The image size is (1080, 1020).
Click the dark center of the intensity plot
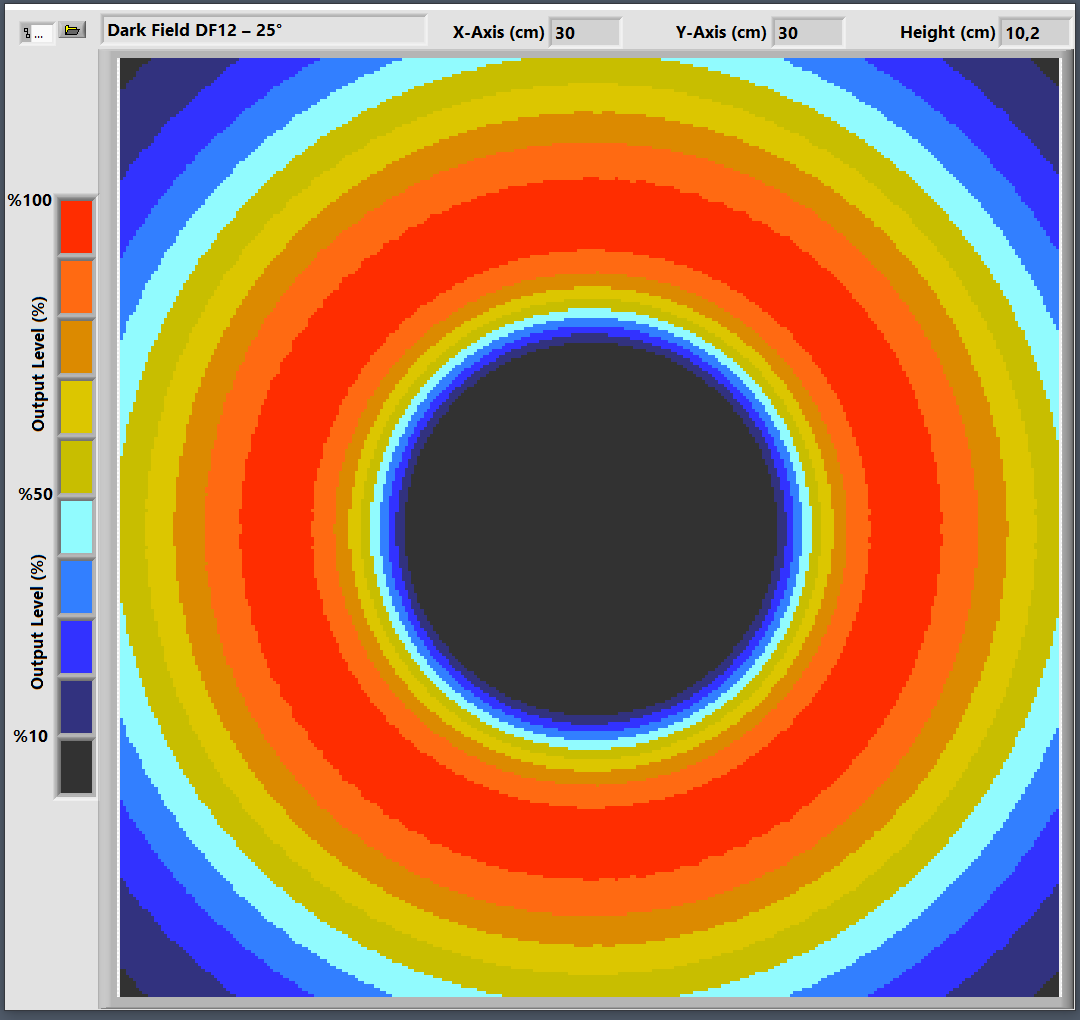point(590,530)
